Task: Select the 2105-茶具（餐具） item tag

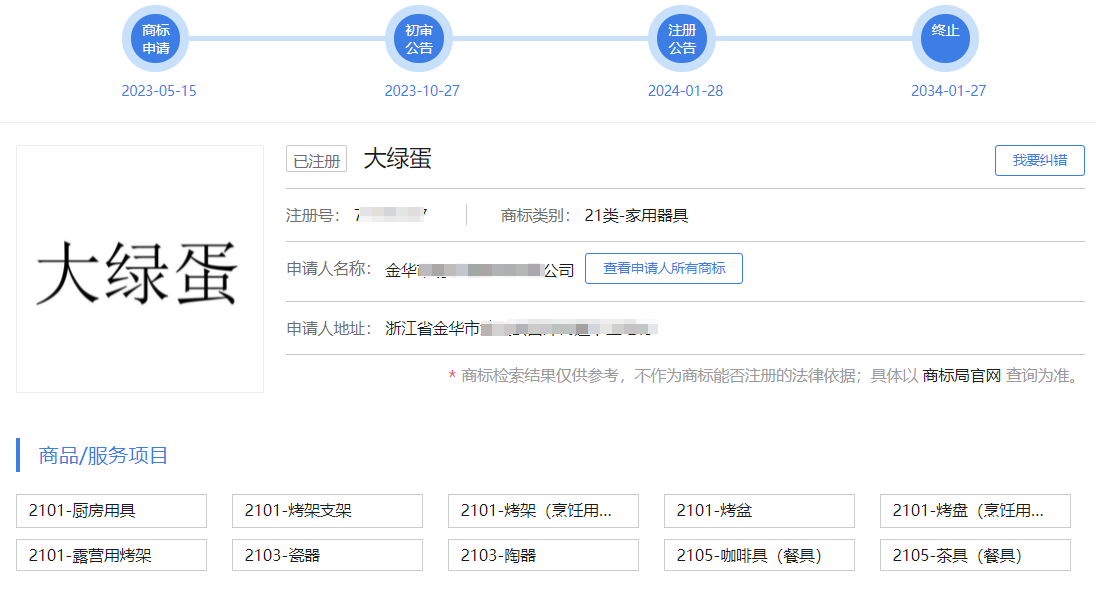Action: pyautogui.click(x=975, y=555)
